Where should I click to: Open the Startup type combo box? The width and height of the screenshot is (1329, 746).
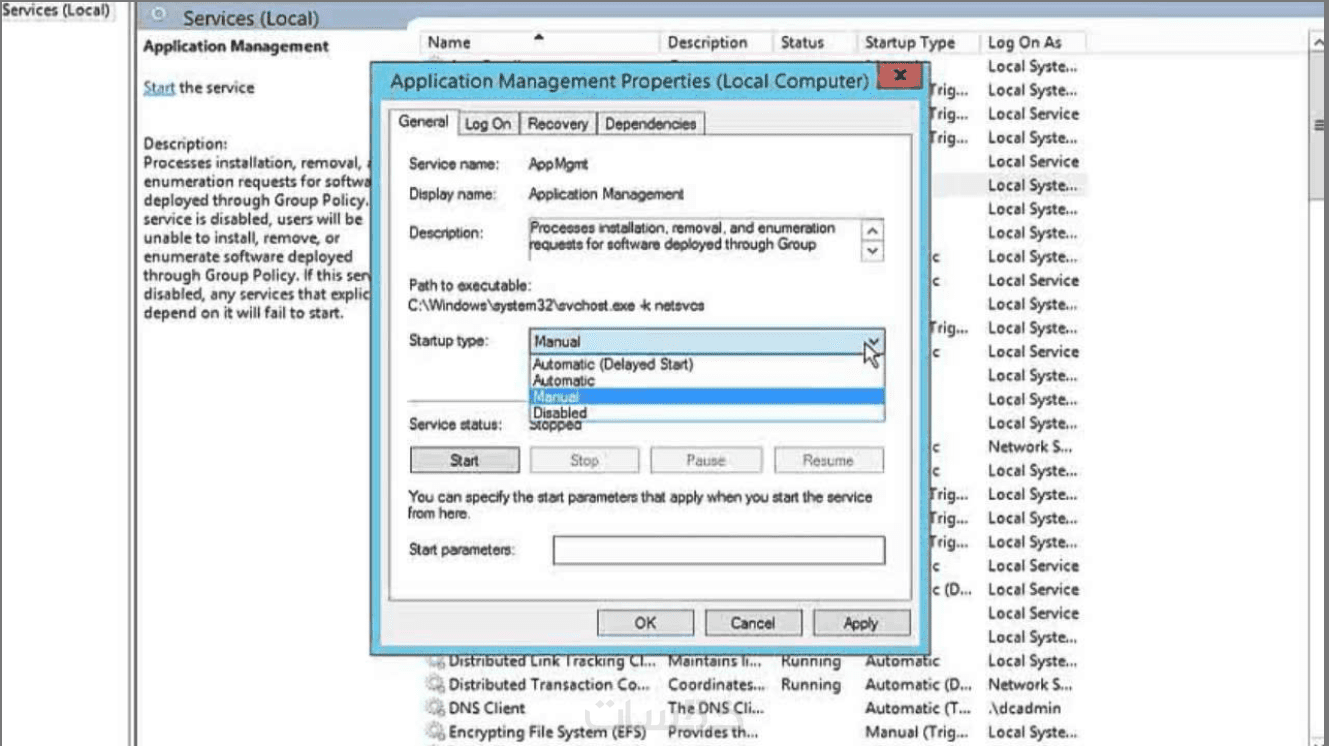tap(706, 341)
